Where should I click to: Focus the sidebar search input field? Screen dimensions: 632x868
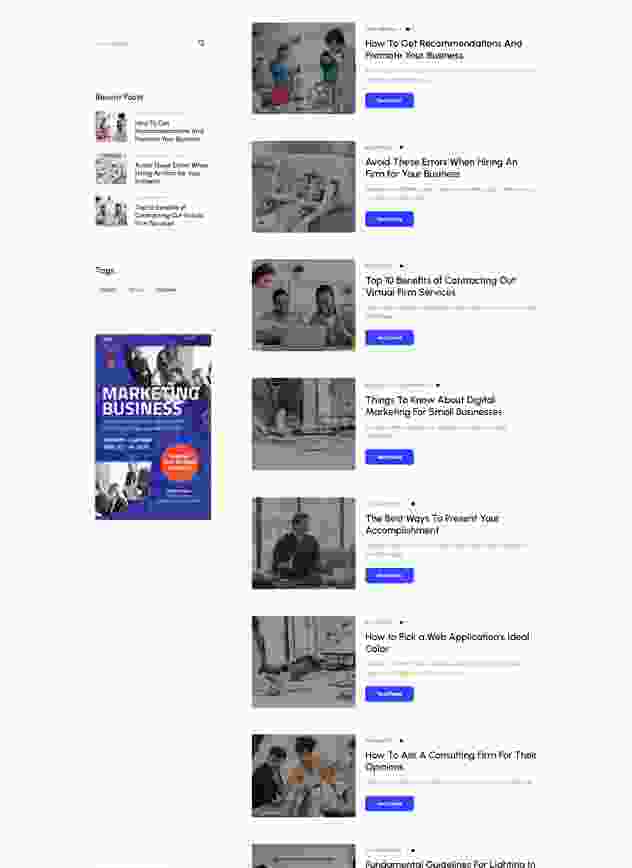145,43
